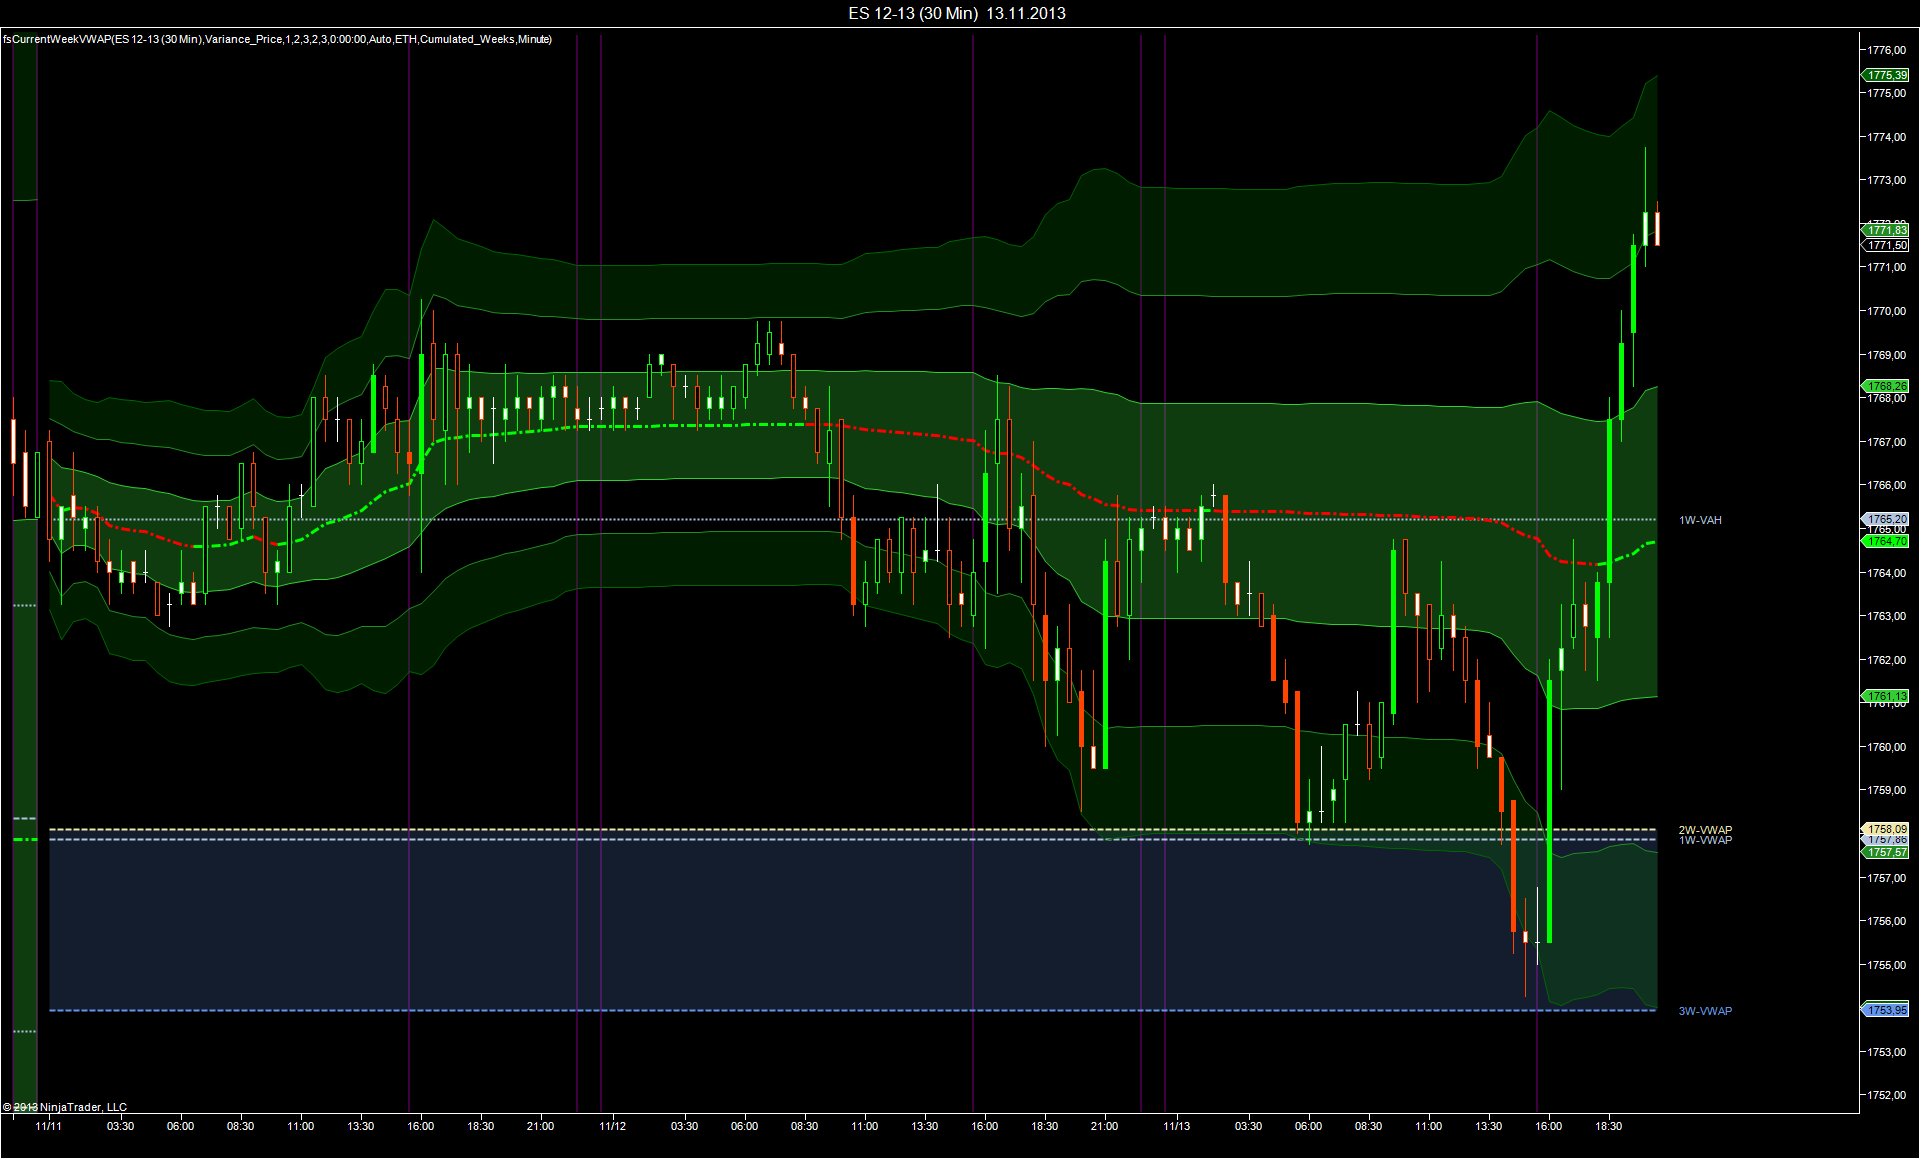
Task: Click the 1771,50 last price marker
Action: (x=1886, y=245)
